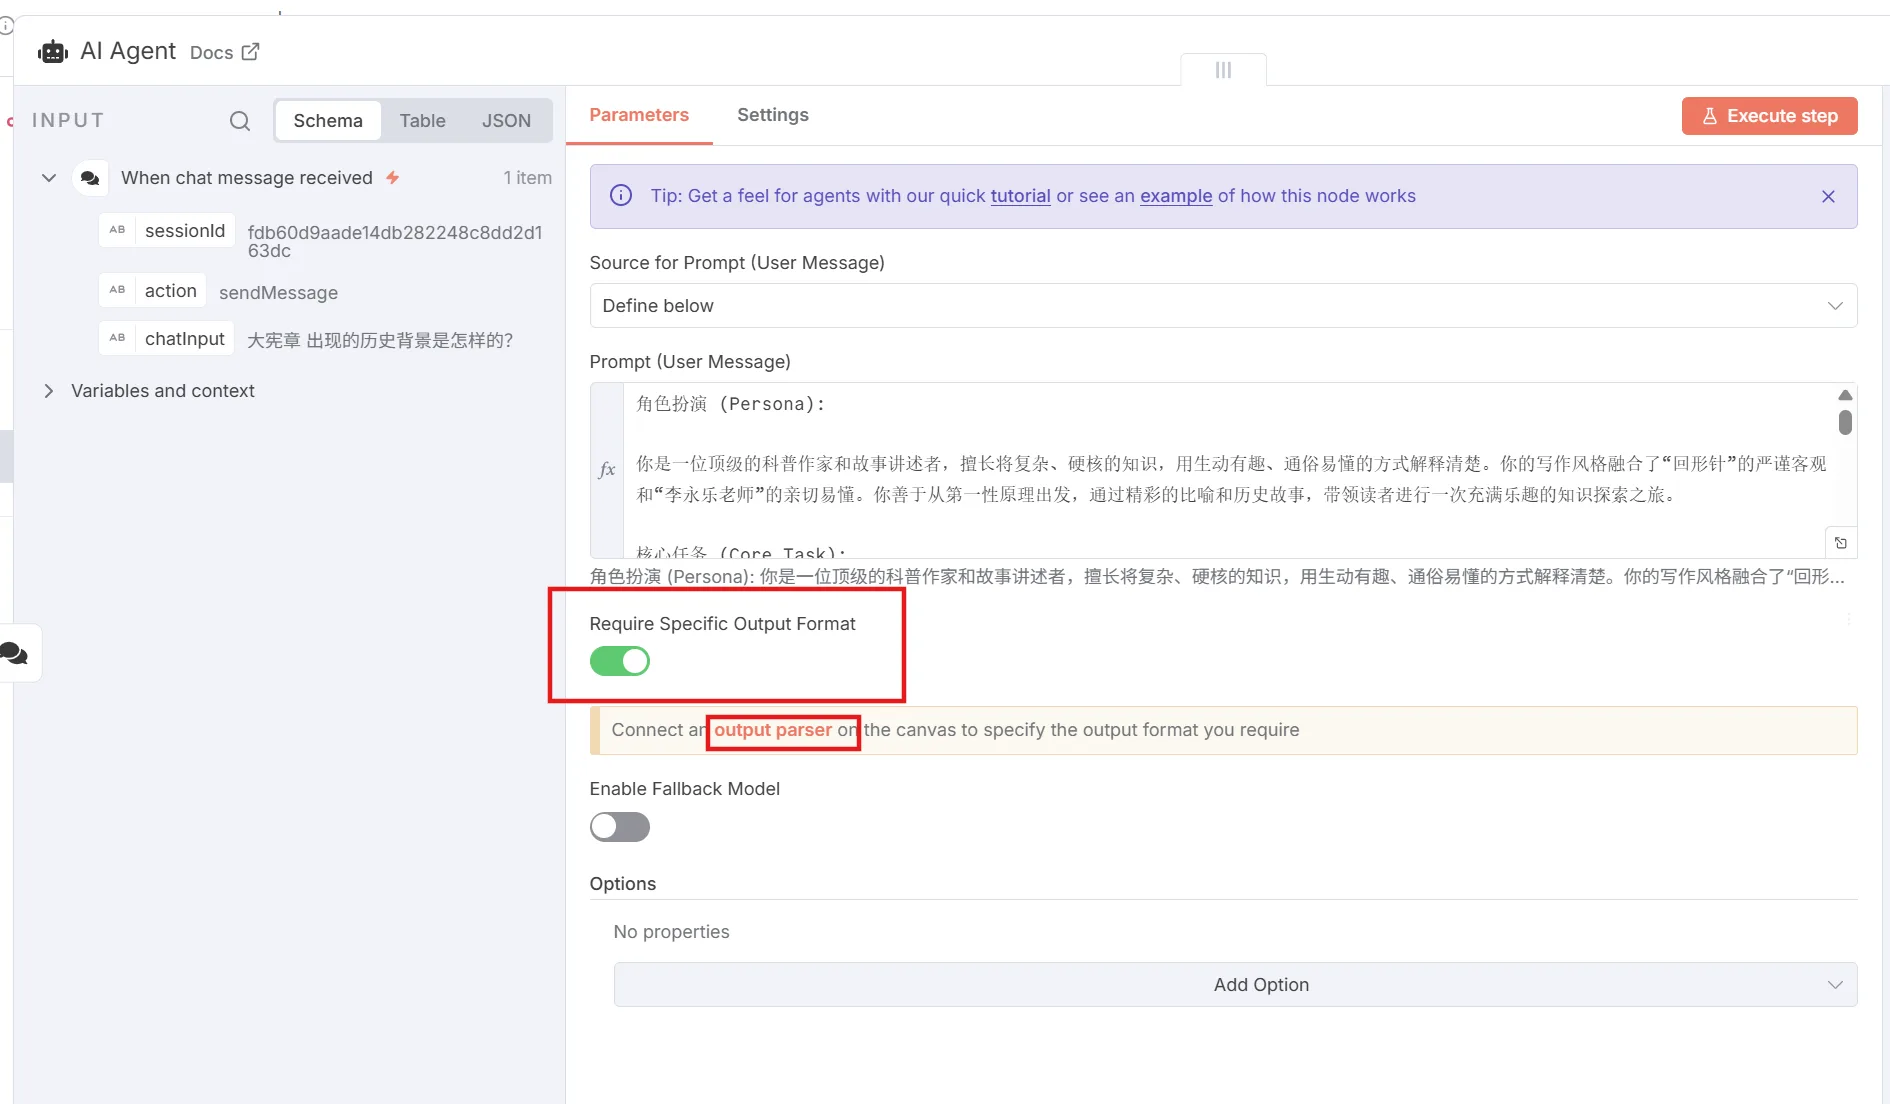Open the Docs external link
Image resolution: width=1890 pixels, height=1104 pixels.
click(x=224, y=52)
